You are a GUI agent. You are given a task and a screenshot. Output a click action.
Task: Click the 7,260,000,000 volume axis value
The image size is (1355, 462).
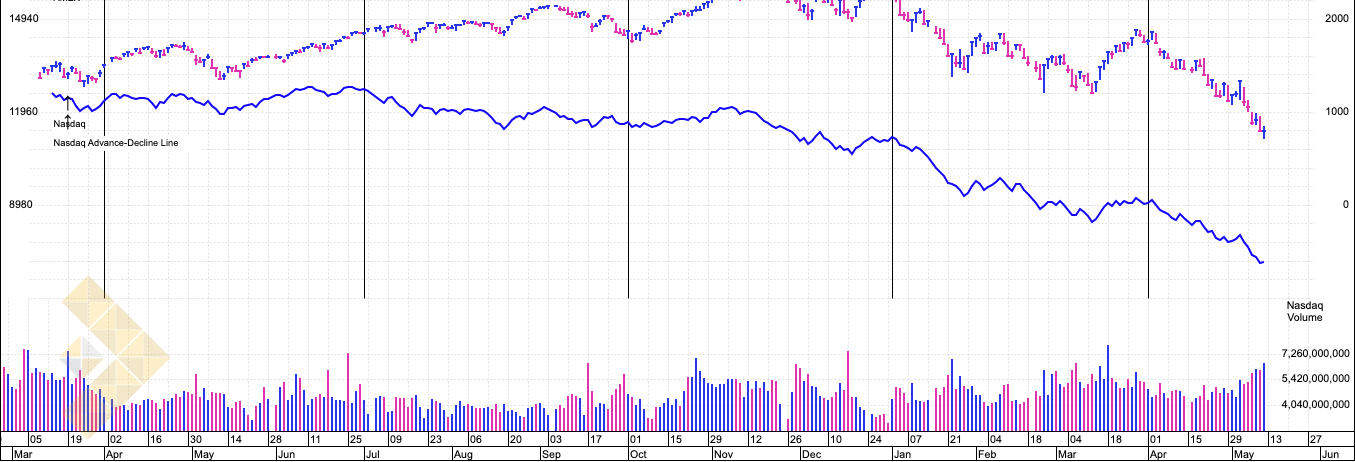1316,354
